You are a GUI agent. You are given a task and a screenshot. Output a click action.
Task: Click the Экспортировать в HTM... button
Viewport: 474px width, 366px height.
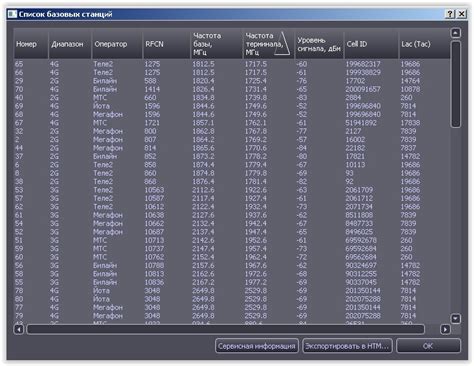point(347,346)
